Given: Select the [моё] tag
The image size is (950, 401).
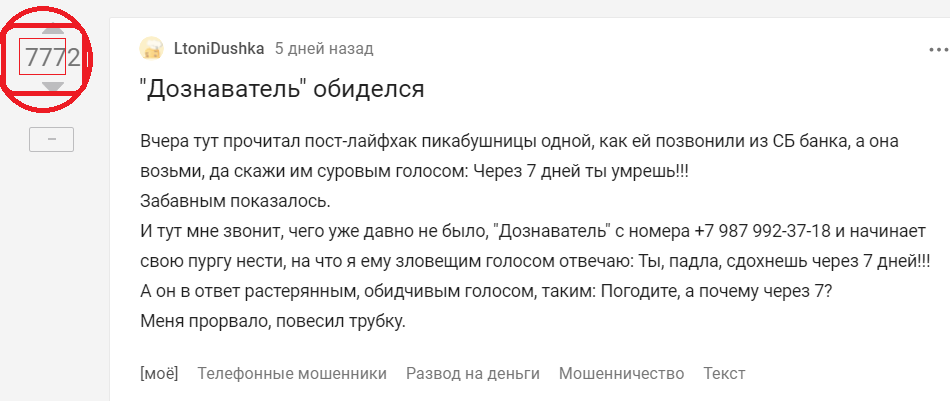Looking at the screenshot, I should click(159, 373).
